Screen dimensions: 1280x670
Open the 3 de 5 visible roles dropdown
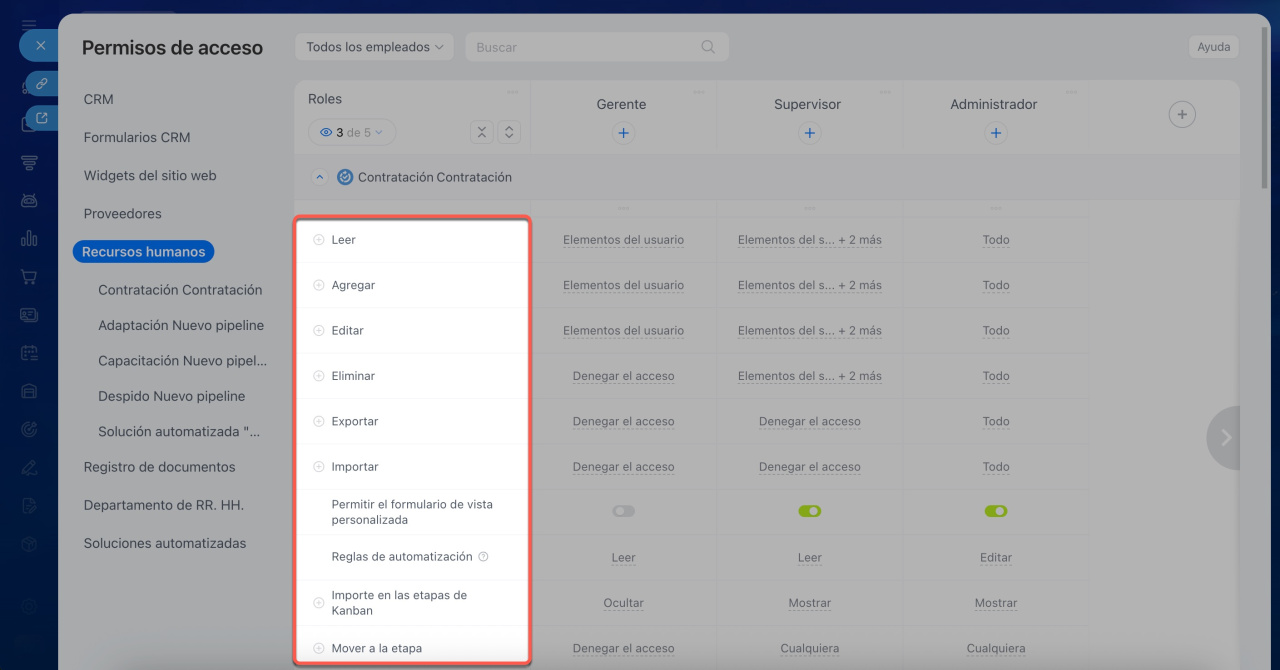352,132
